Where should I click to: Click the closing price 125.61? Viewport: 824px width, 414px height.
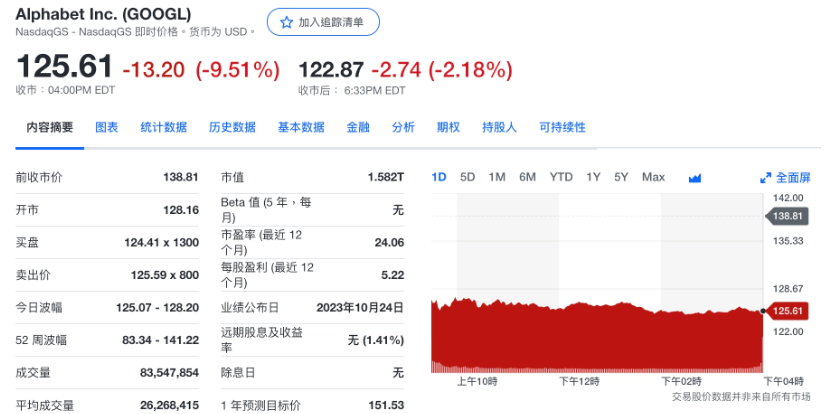coord(64,67)
